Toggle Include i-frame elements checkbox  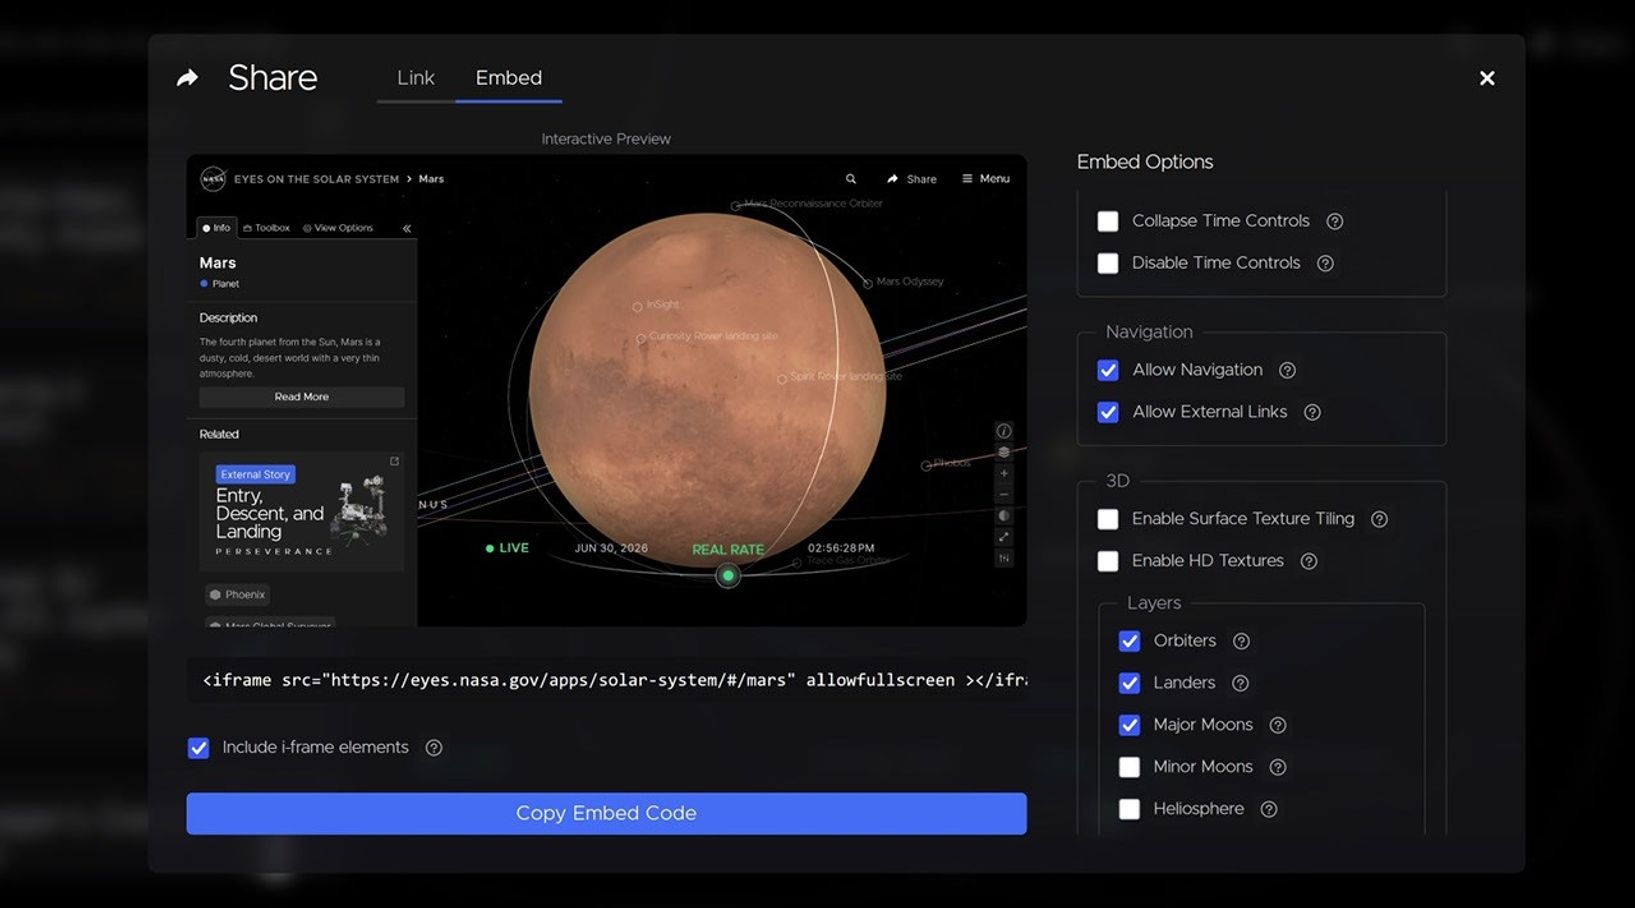(x=198, y=748)
